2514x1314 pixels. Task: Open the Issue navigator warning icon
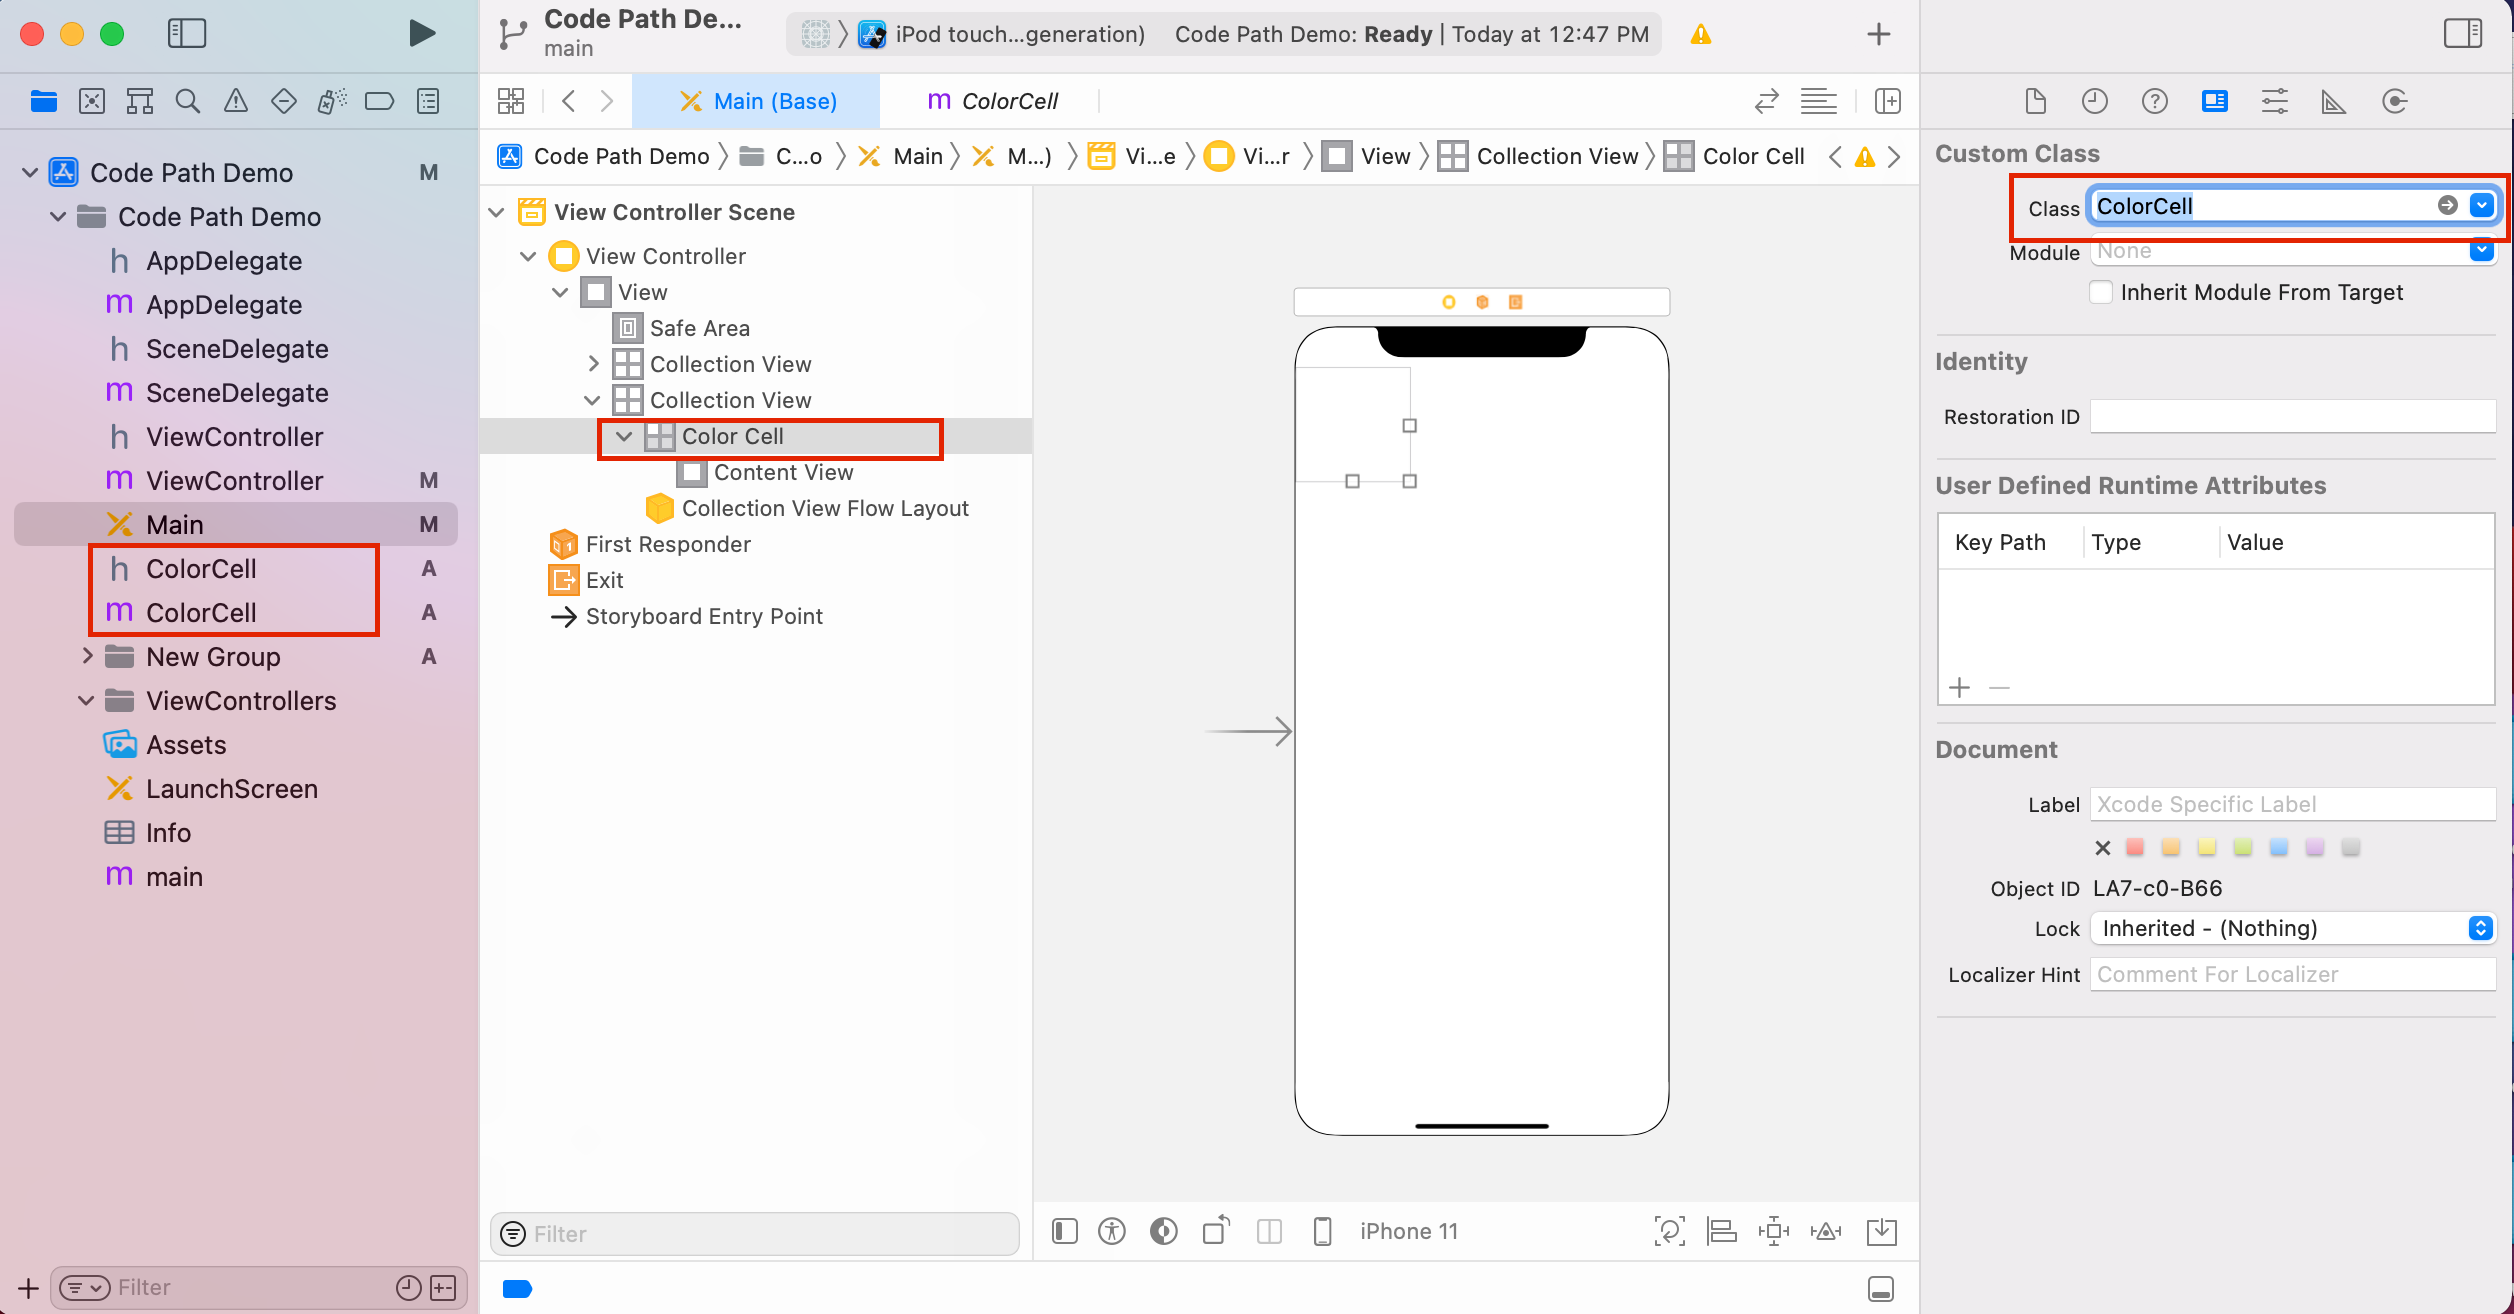click(x=235, y=101)
